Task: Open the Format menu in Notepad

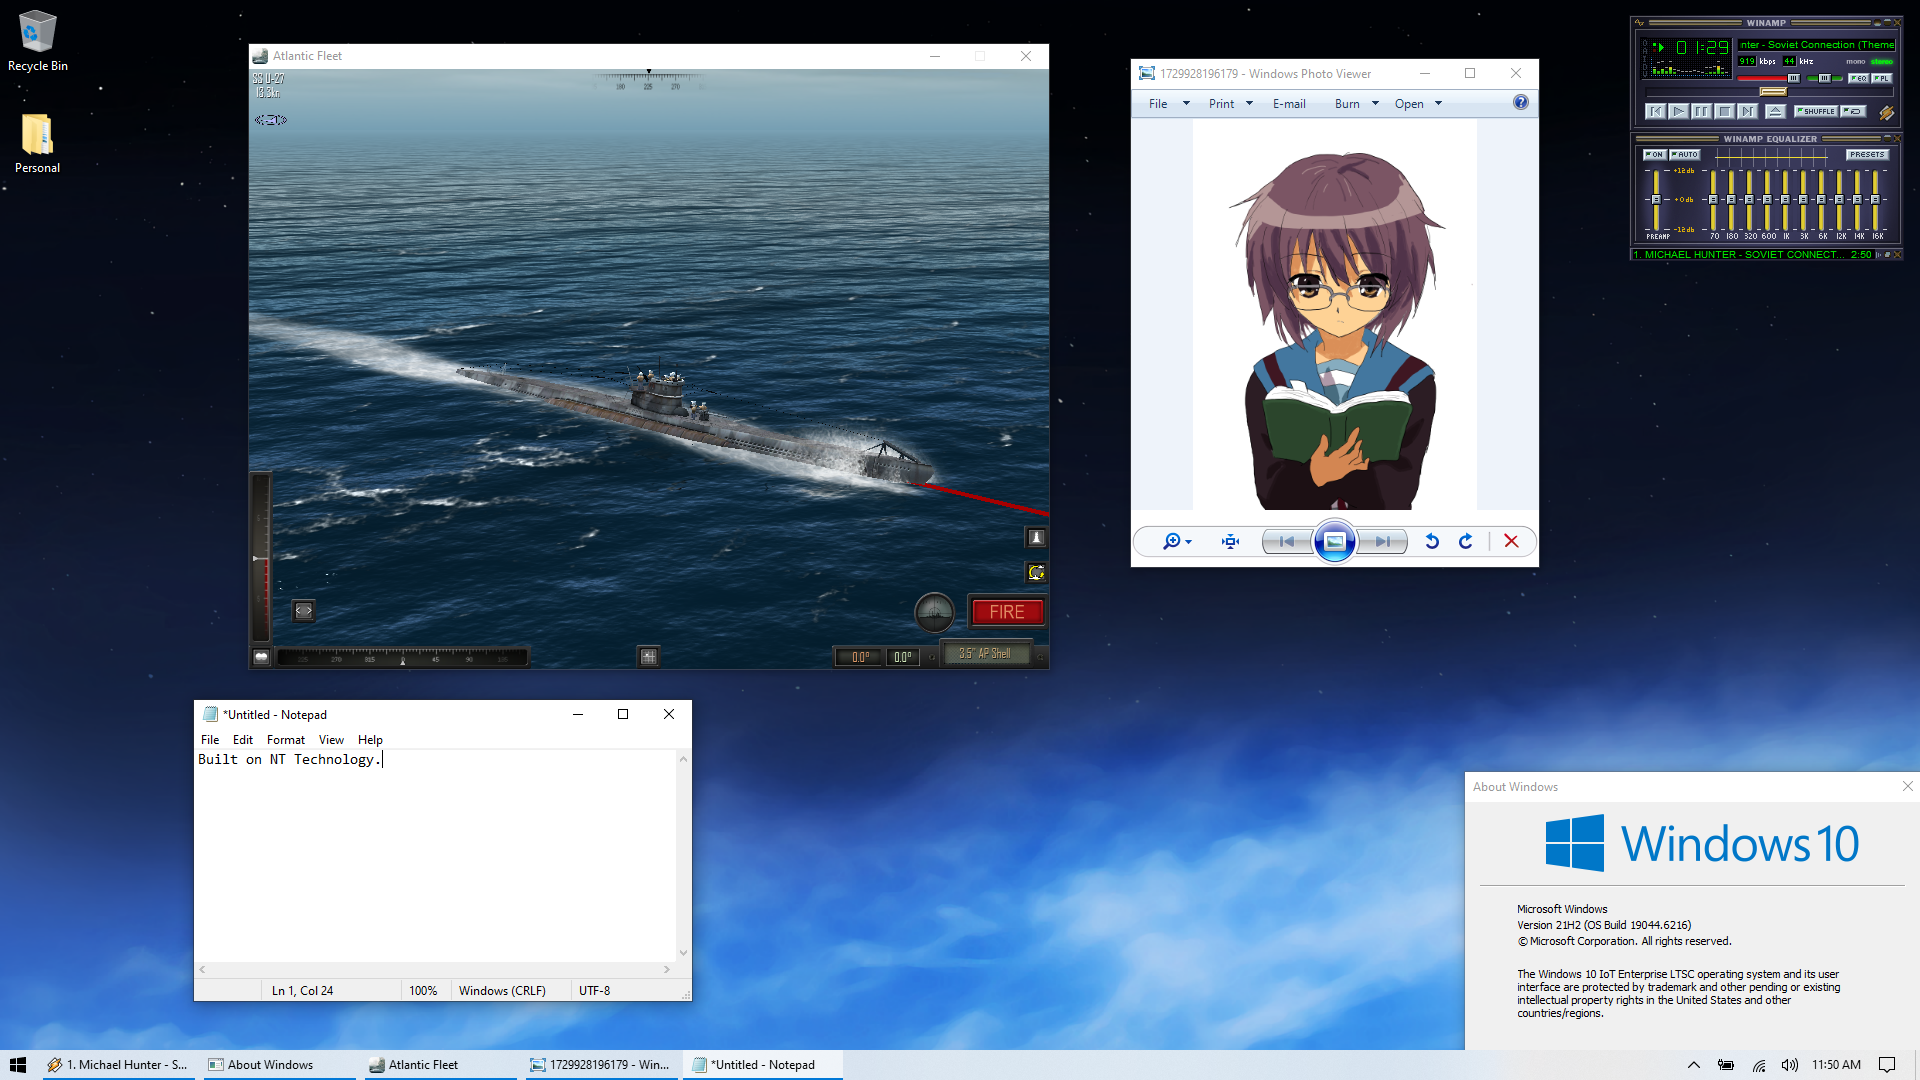Action: (x=285, y=740)
